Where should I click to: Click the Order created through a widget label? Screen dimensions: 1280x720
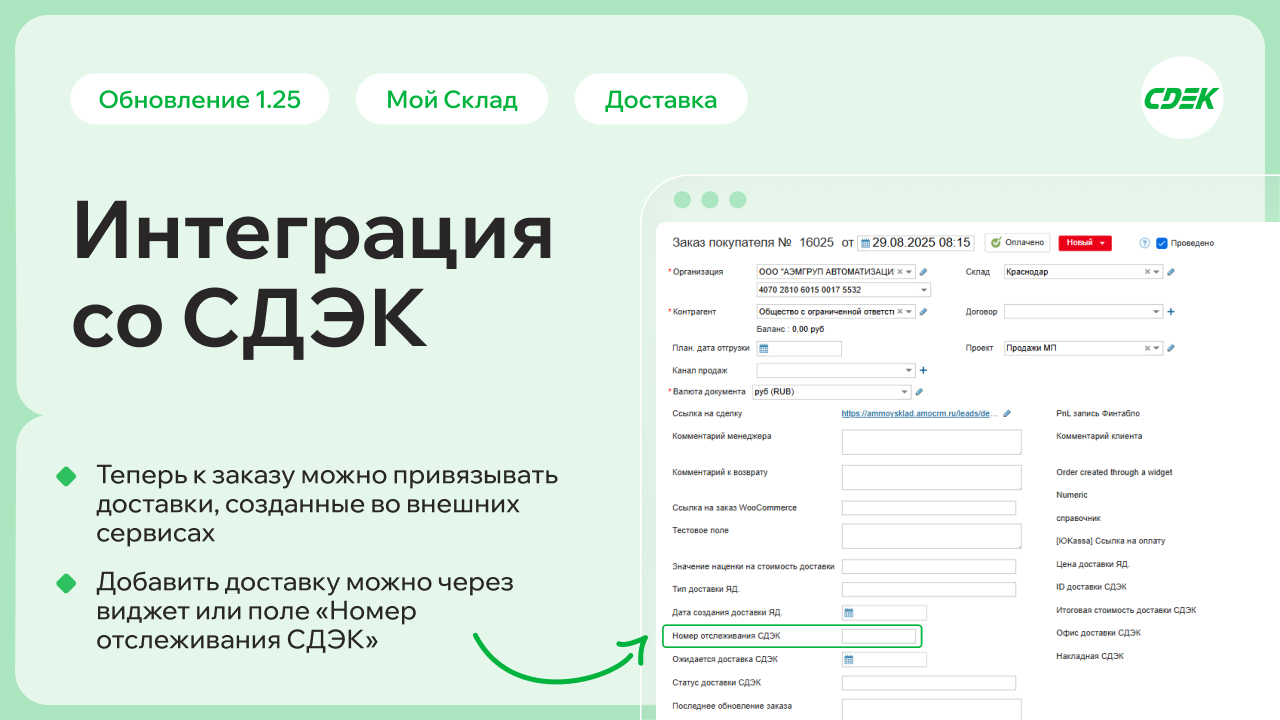(x=1114, y=472)
